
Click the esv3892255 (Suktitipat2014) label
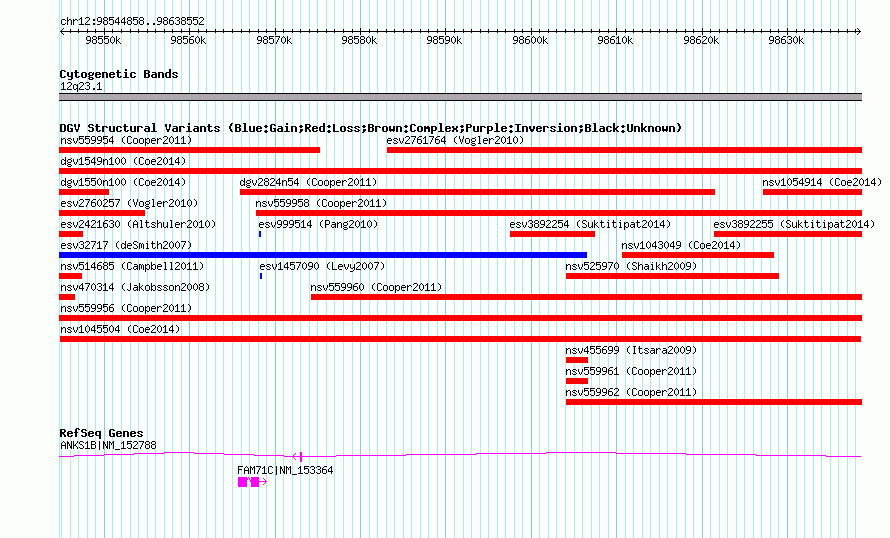coord(794,224)
